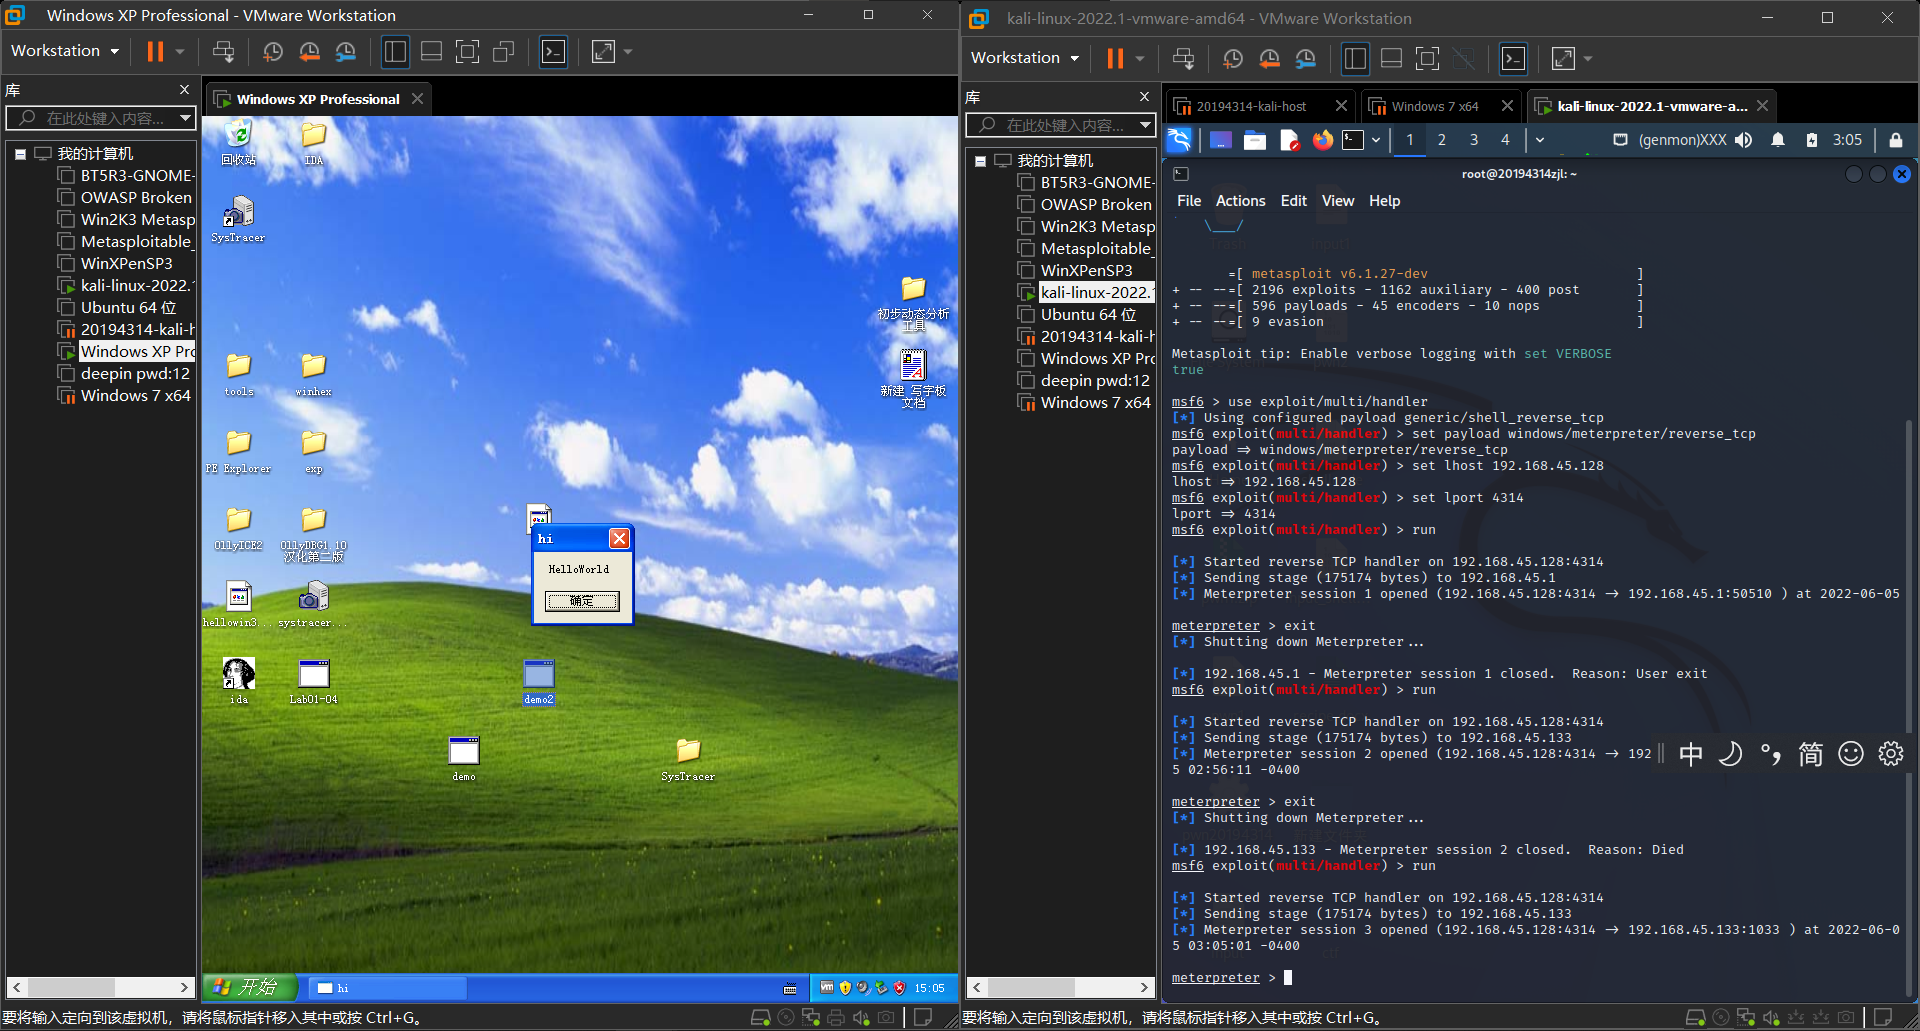Close the hi HelloWorld dialog
The height and width of the screenshot is (1031, 1920).
[x=619, y=539]
